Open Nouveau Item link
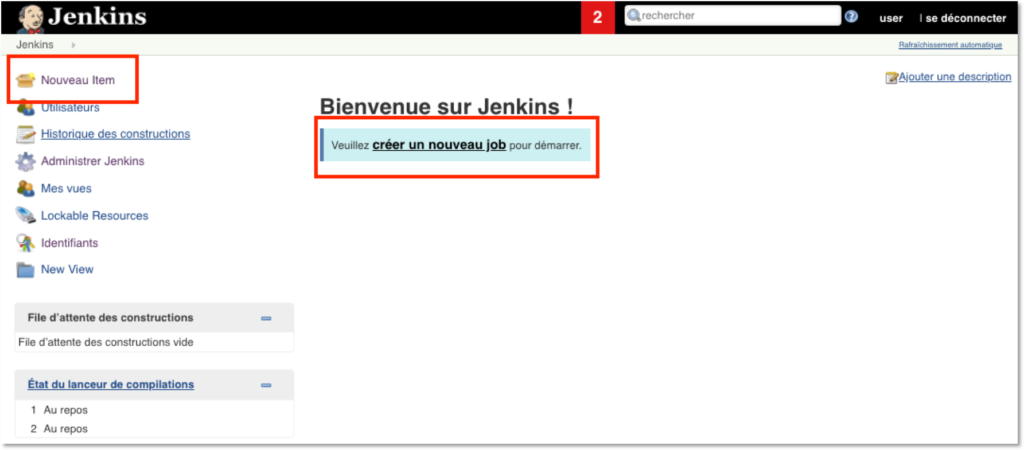This screenshot has height=450, width=1024. (78, 80)
